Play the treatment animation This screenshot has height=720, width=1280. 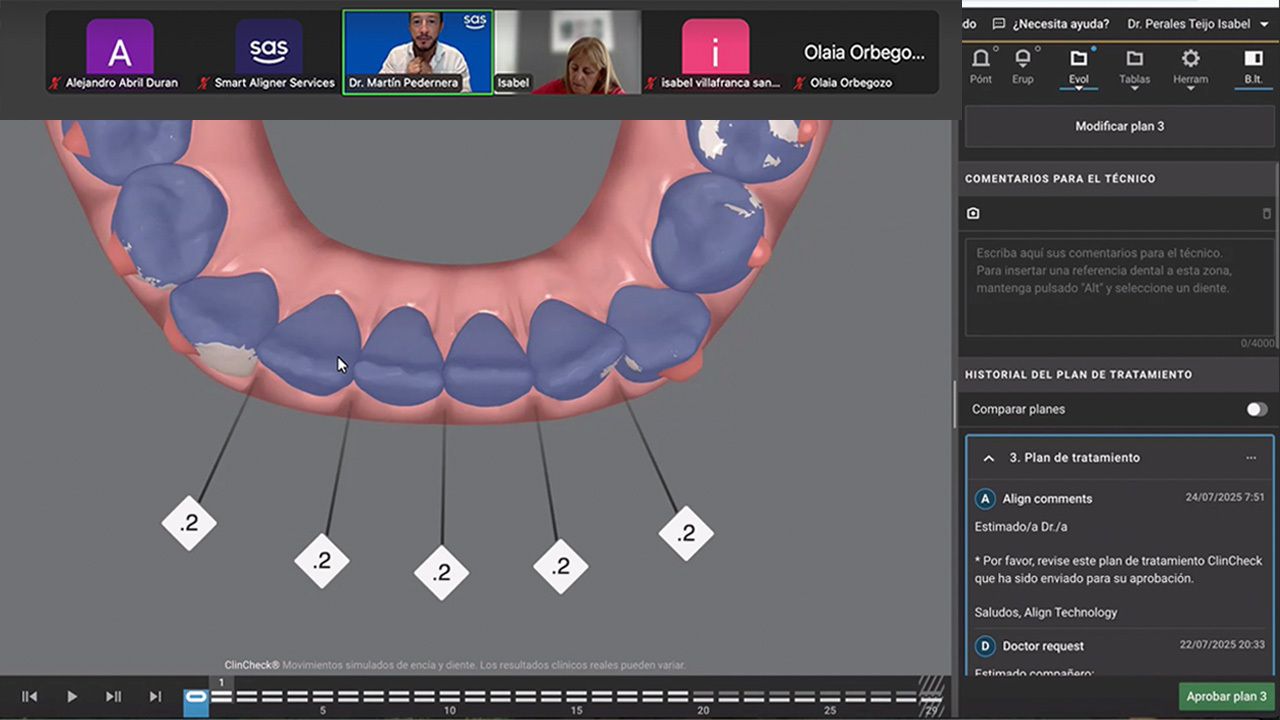pos(72,696)
